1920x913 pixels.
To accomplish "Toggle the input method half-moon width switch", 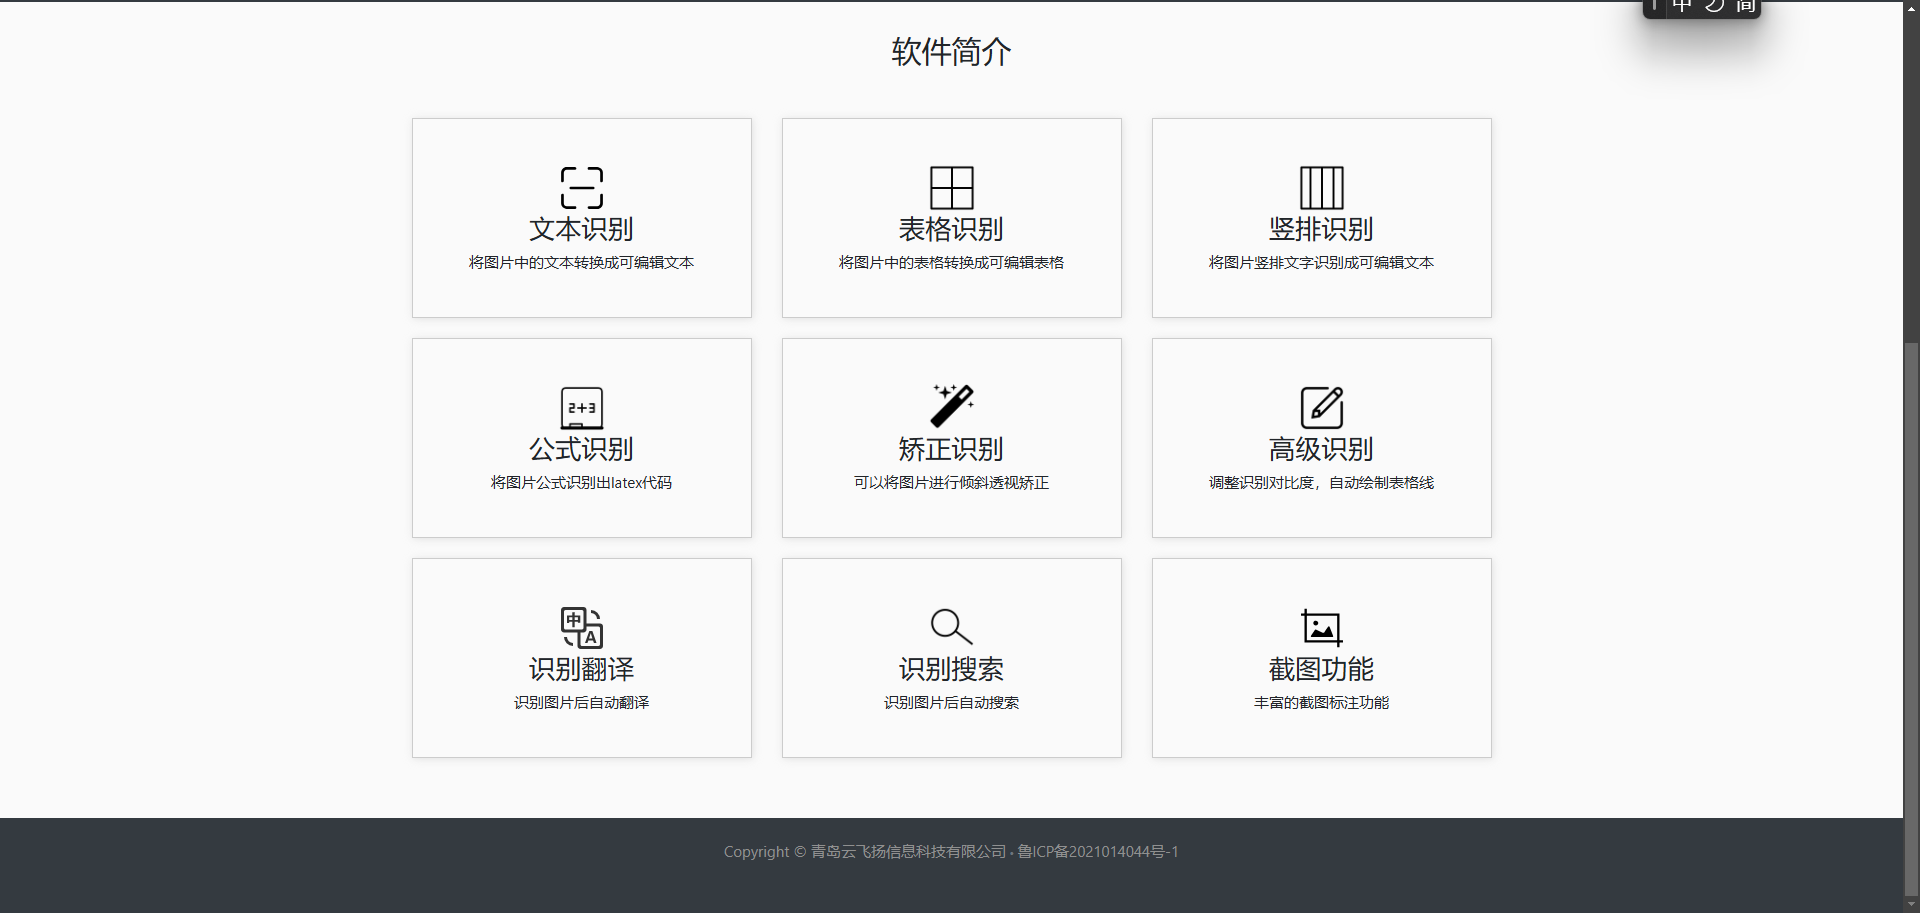I will pyautogui.click(x=1714, y=6).
